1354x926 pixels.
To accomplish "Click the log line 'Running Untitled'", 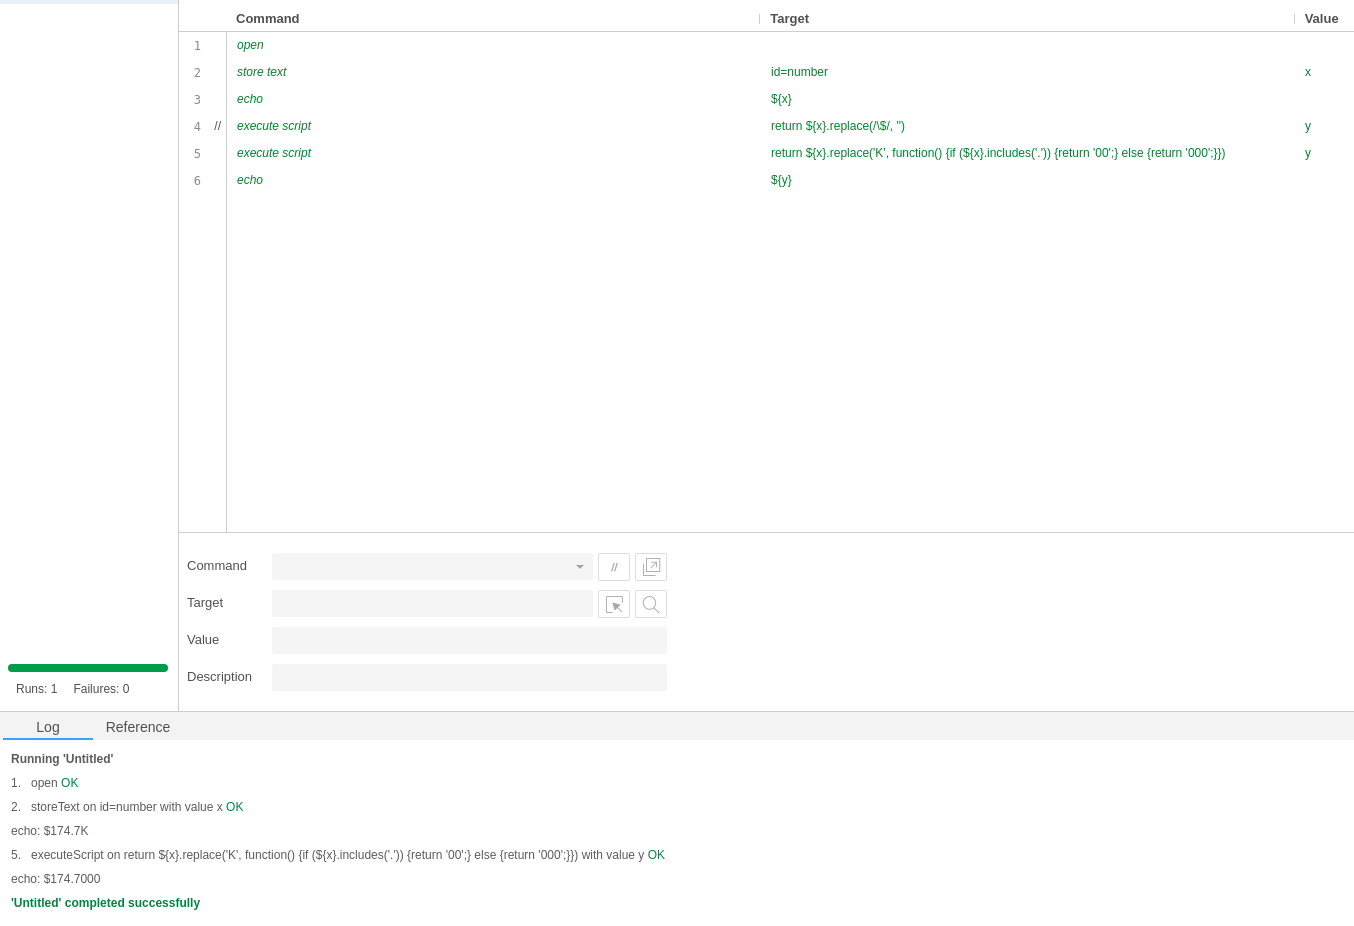I will click(x=62, y=759).
